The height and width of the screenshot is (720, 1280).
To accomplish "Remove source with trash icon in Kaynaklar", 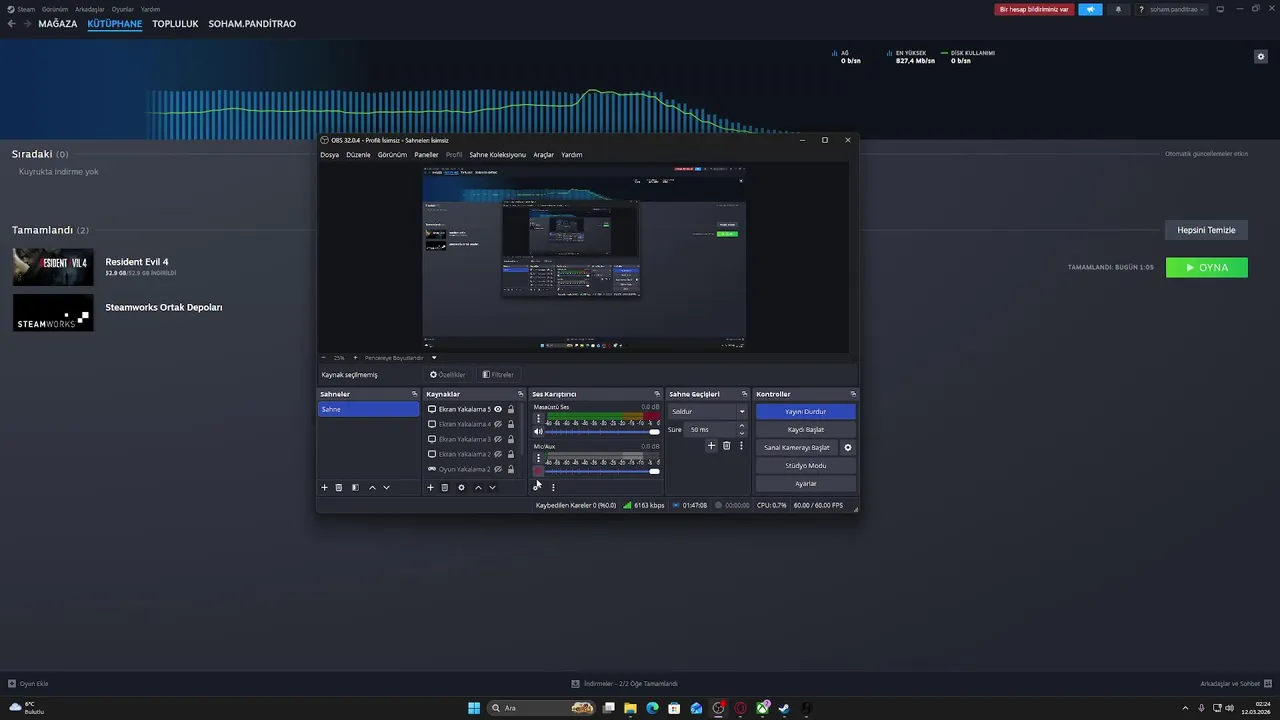I will (445, 487).
